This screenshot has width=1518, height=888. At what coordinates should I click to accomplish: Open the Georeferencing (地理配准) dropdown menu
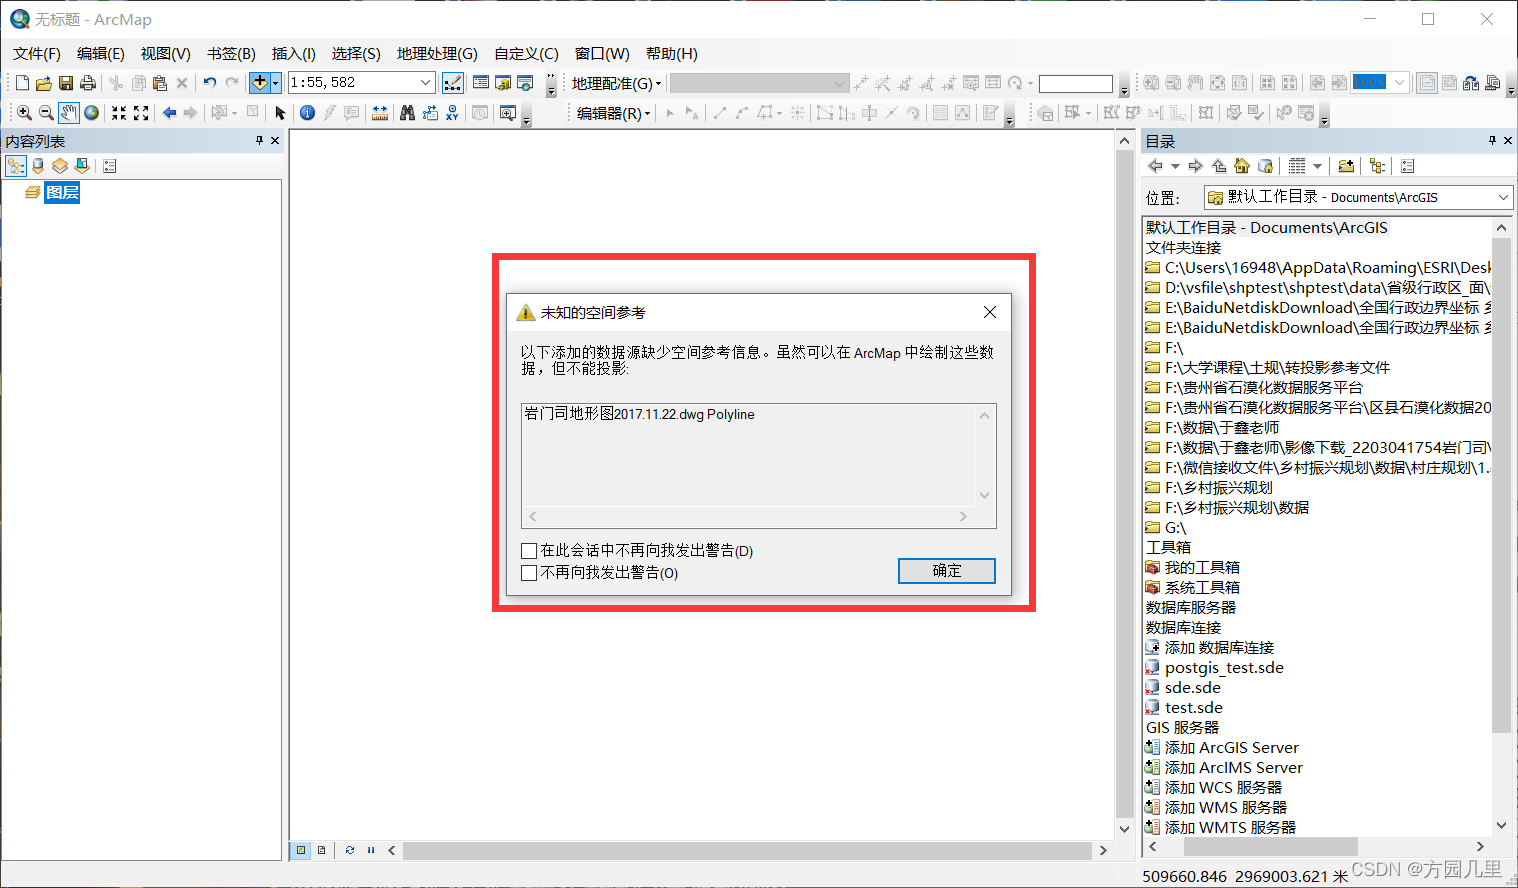coord(616,84)
